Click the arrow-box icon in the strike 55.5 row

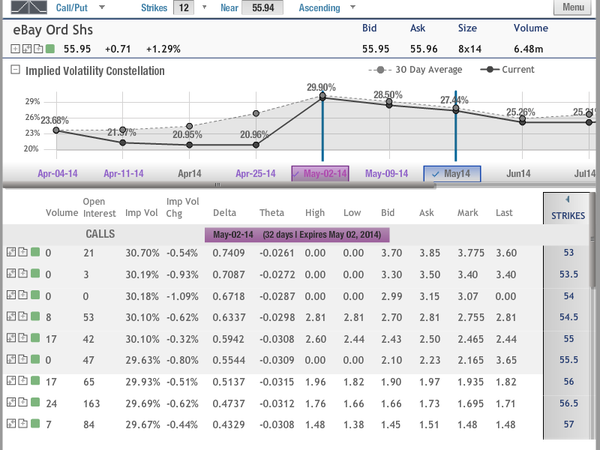tap(11, 359)
